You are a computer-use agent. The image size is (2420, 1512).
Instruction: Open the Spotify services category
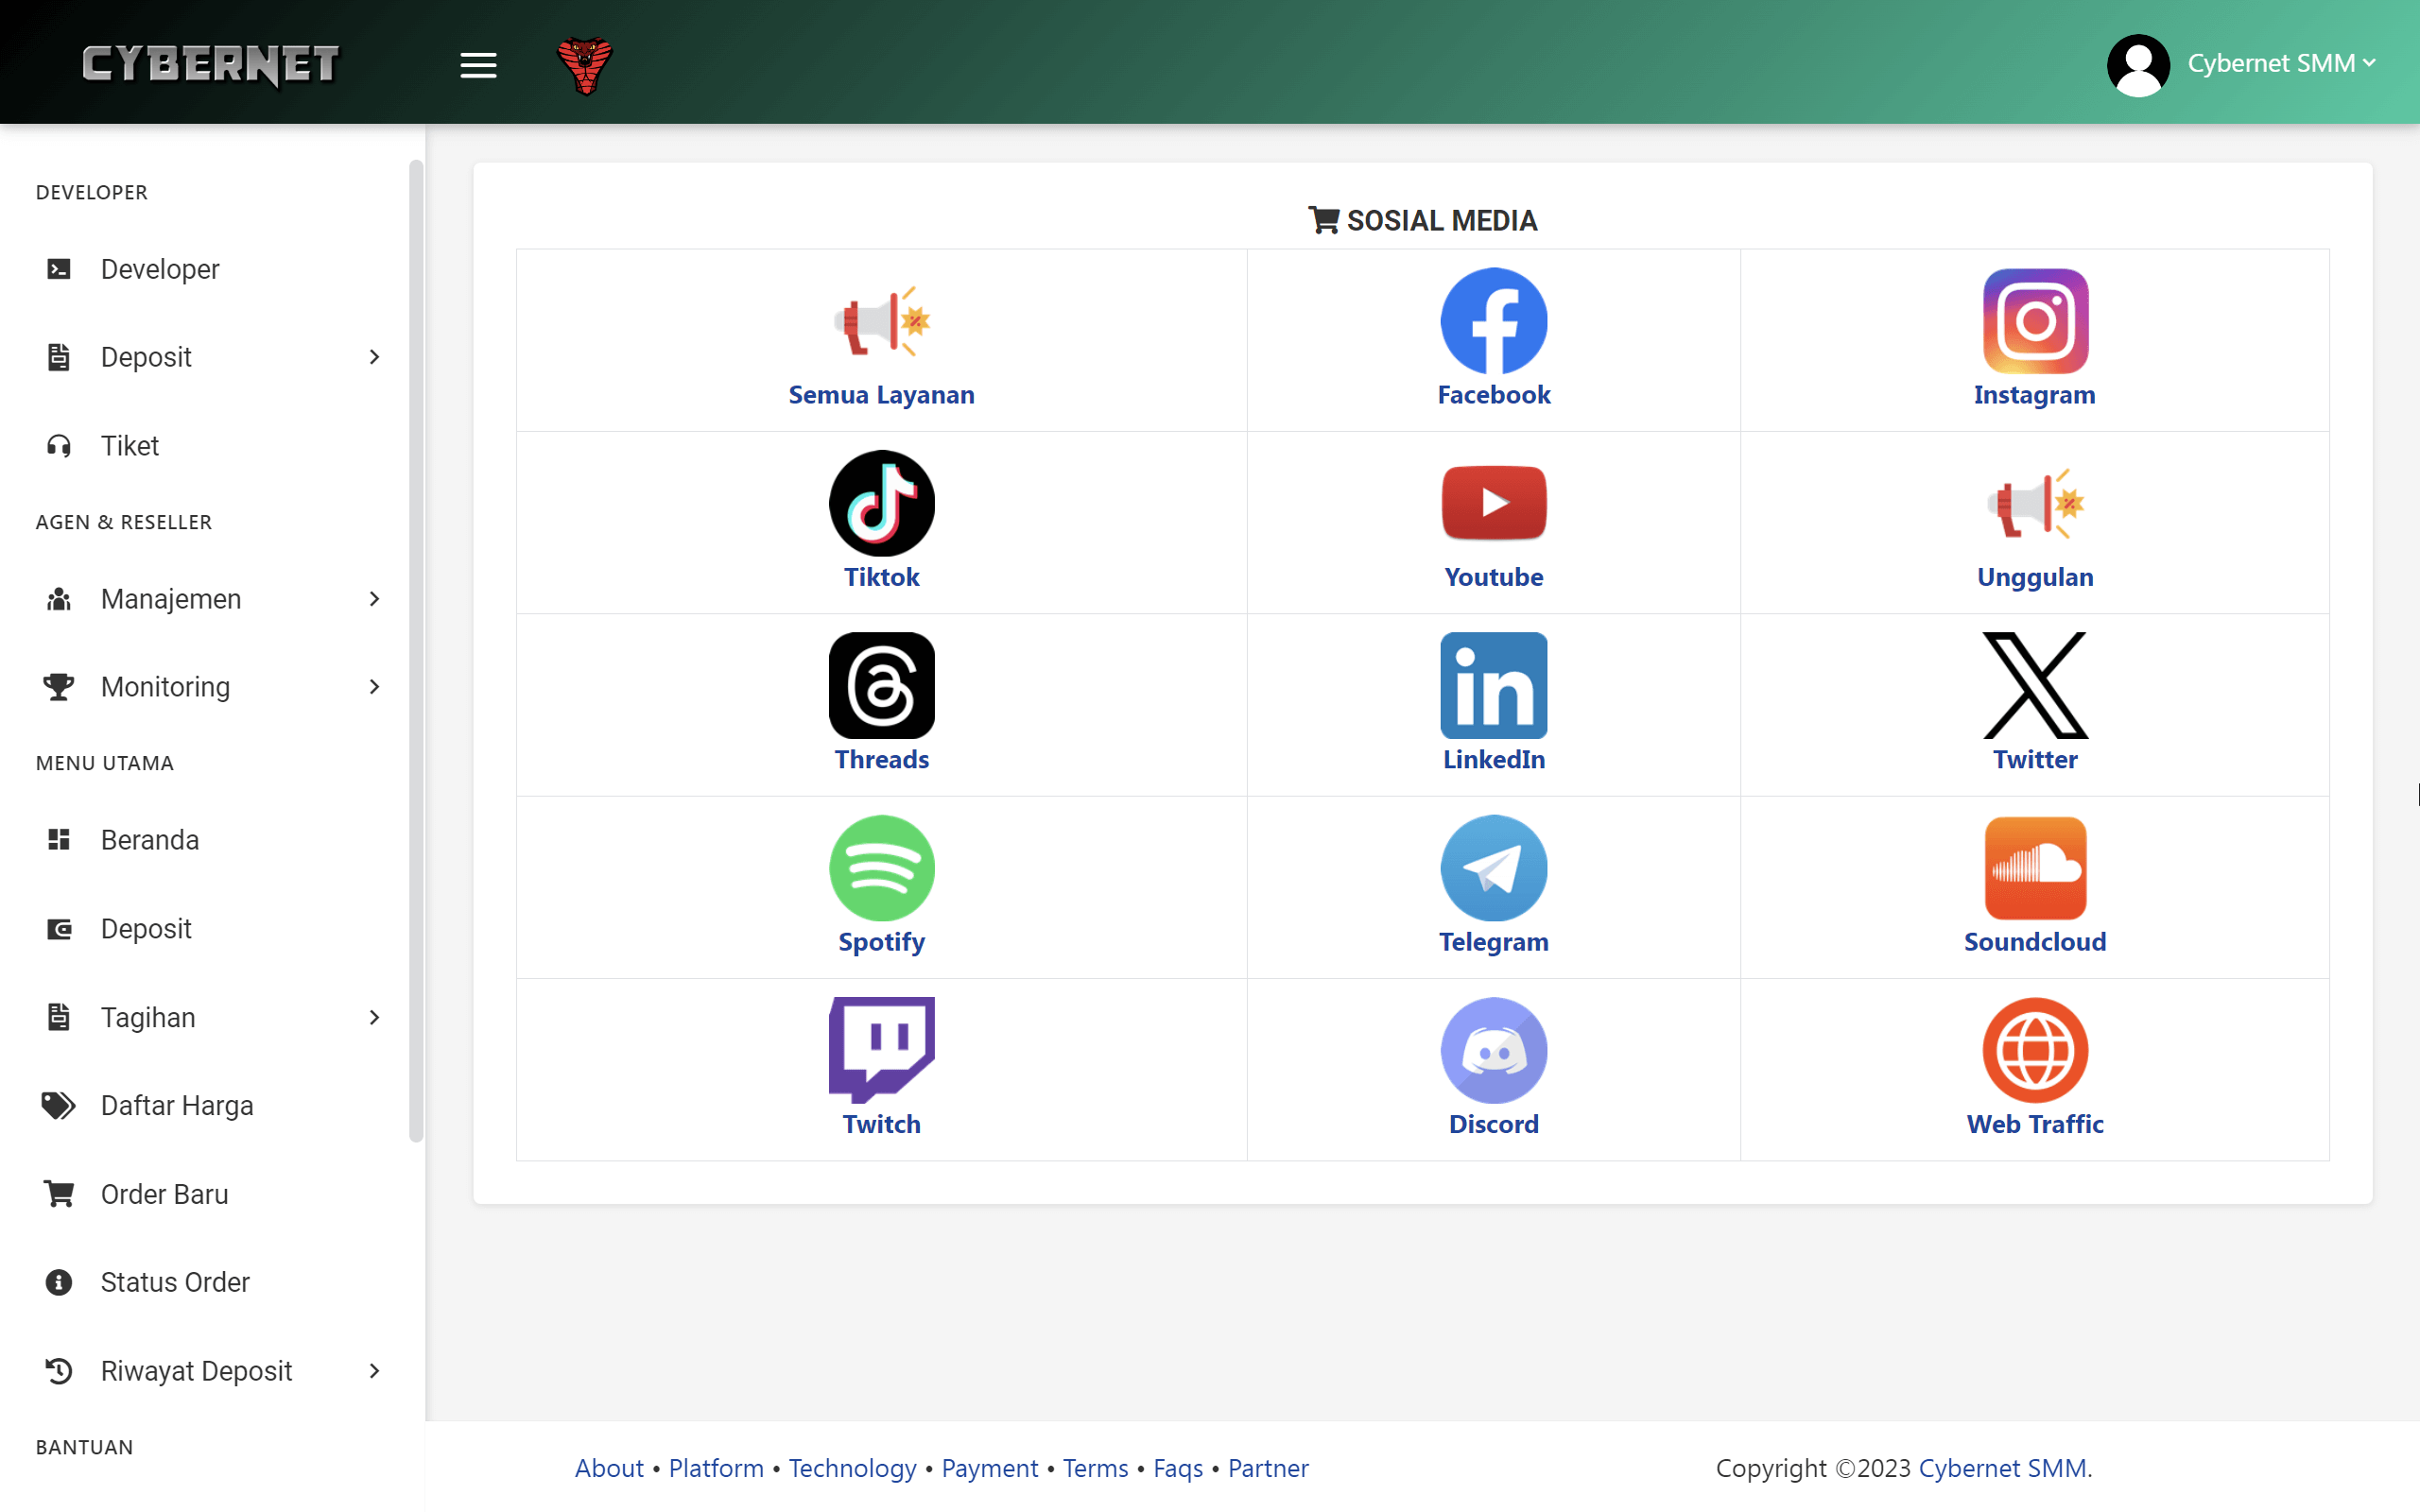tap(881, 885)
